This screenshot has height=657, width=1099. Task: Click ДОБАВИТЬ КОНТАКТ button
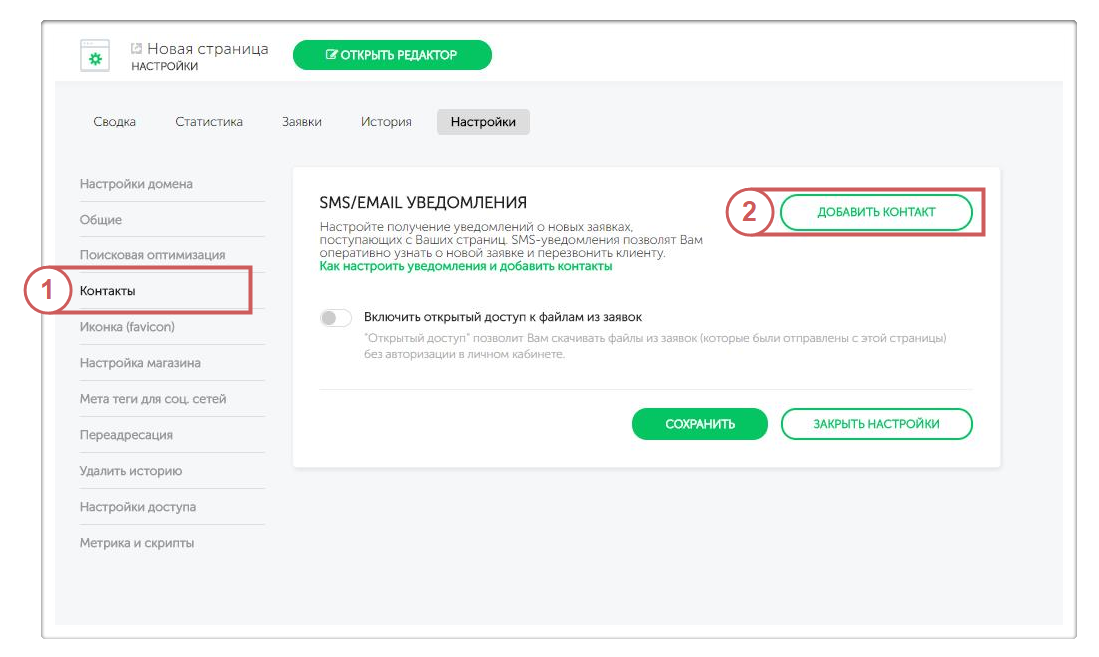pos(876,212)
